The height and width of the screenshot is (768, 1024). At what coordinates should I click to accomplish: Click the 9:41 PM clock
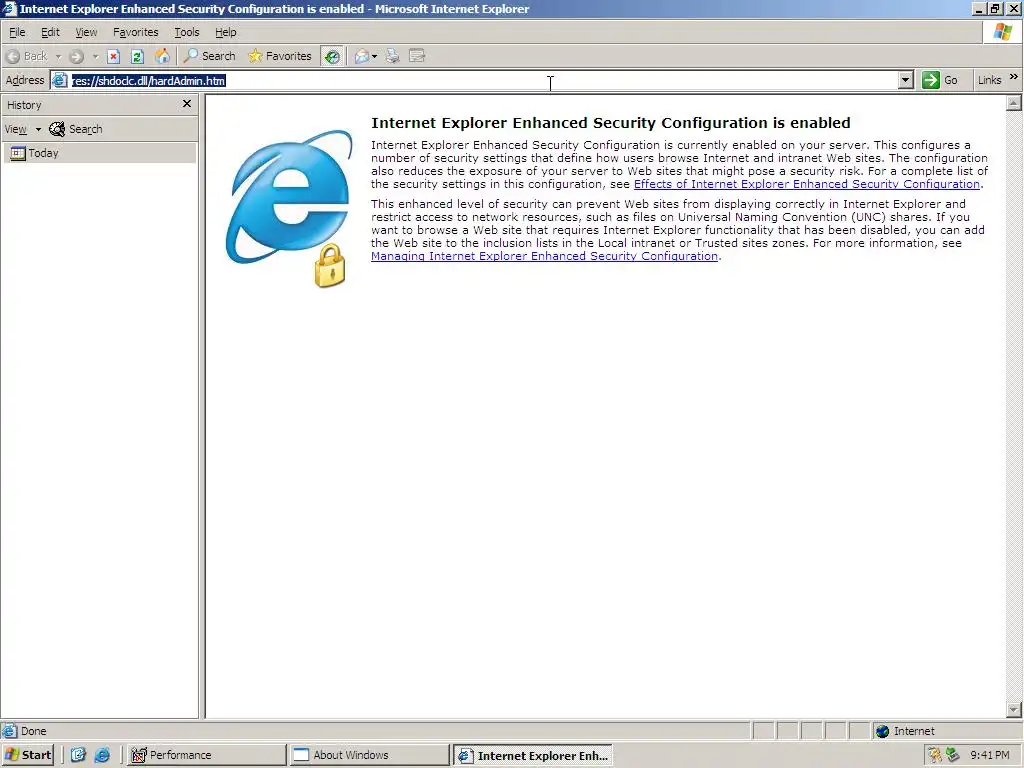(989, 755)
